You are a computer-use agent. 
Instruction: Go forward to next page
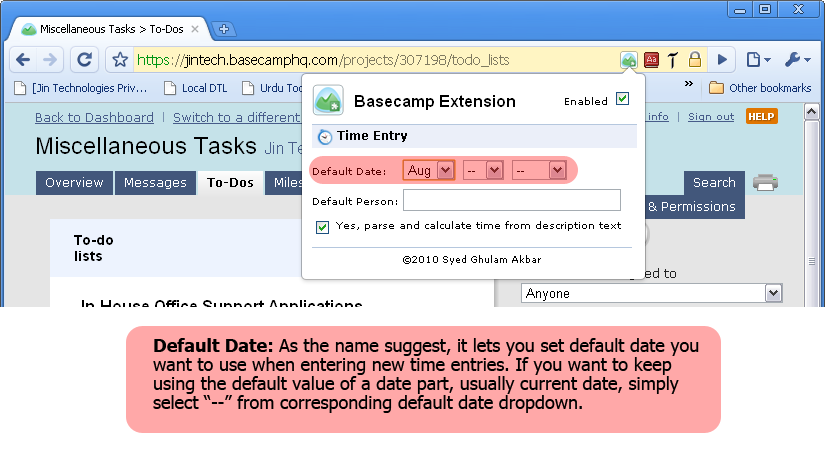(50, 59)
